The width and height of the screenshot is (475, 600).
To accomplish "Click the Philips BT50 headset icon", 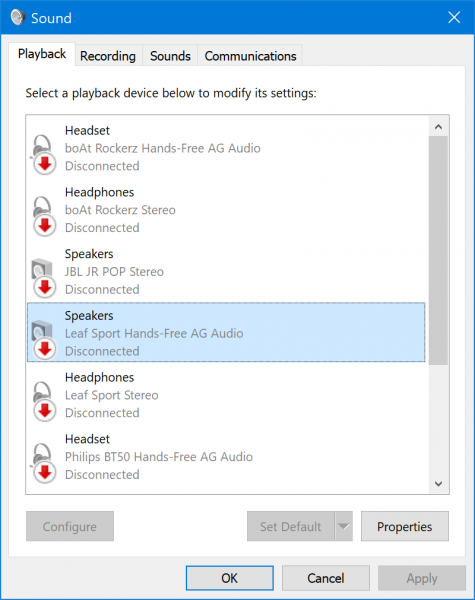I will point(43,463).
